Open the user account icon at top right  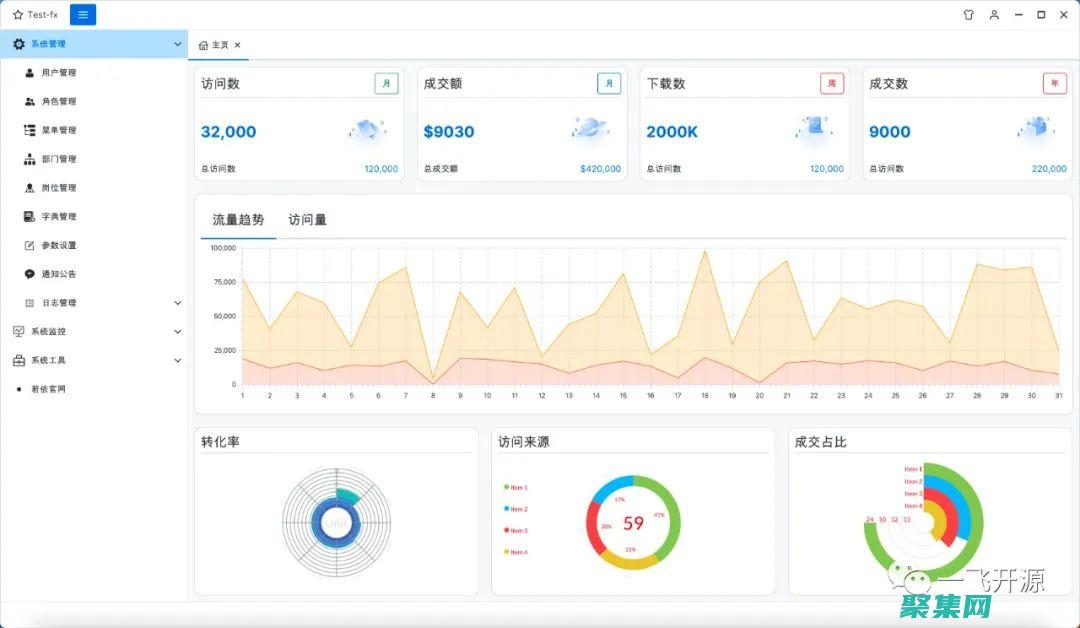pyautogui.click(x=994, y=14)
